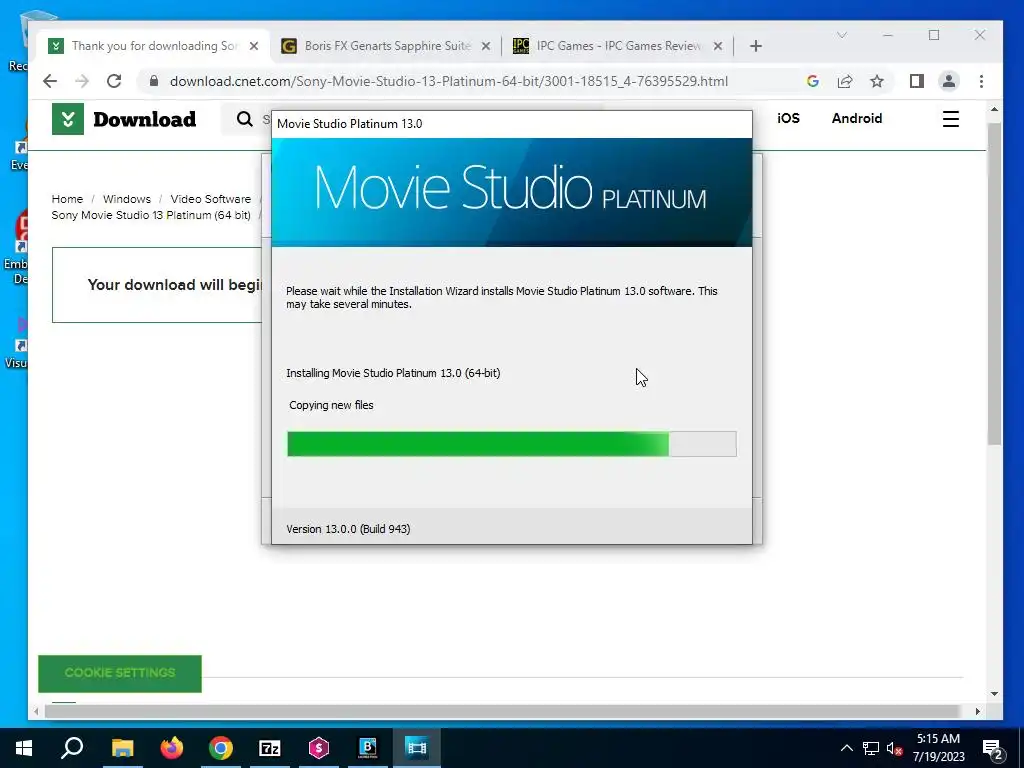Open the iOS section link
1024x768 pixels.
click(788, 118)
